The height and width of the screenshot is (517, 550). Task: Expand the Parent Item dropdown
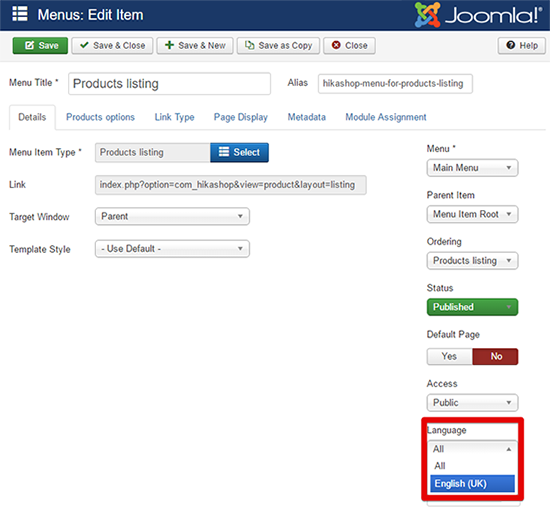coord(472,214)
